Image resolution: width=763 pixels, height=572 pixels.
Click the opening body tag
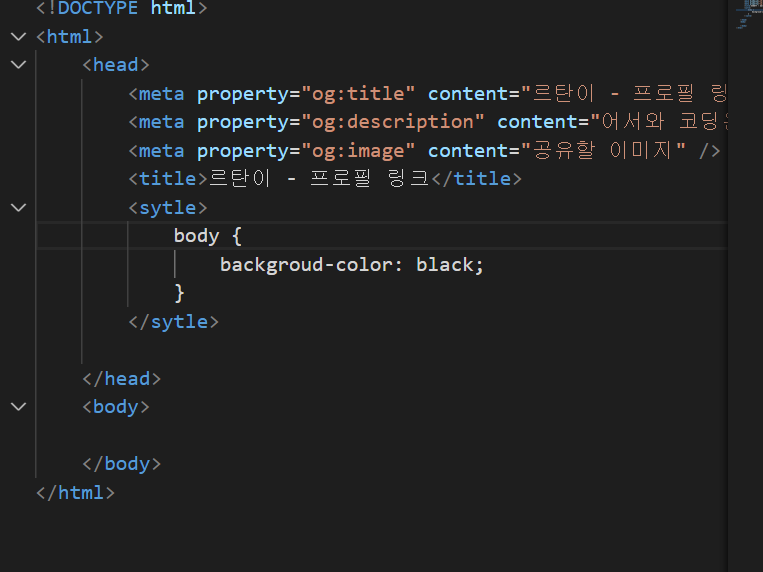click(x=116, y=406)
